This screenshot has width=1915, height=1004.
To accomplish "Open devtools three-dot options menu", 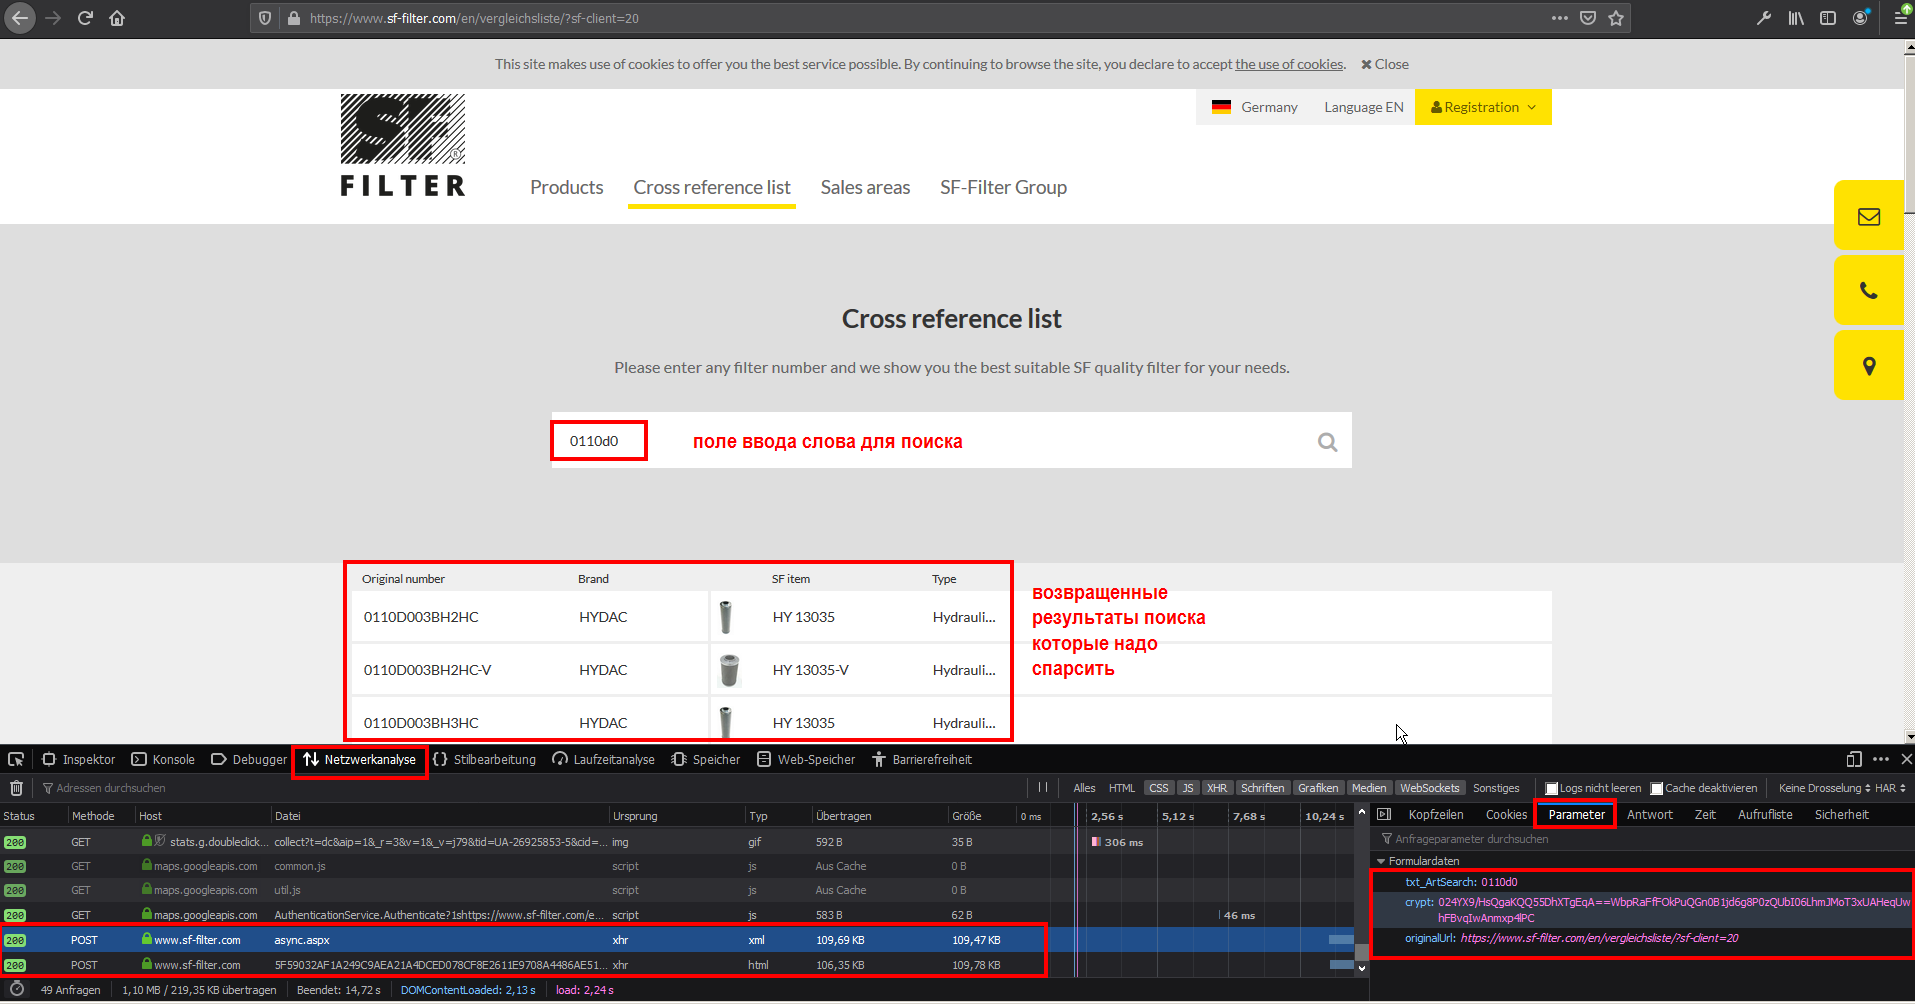I will (1881, 759).
